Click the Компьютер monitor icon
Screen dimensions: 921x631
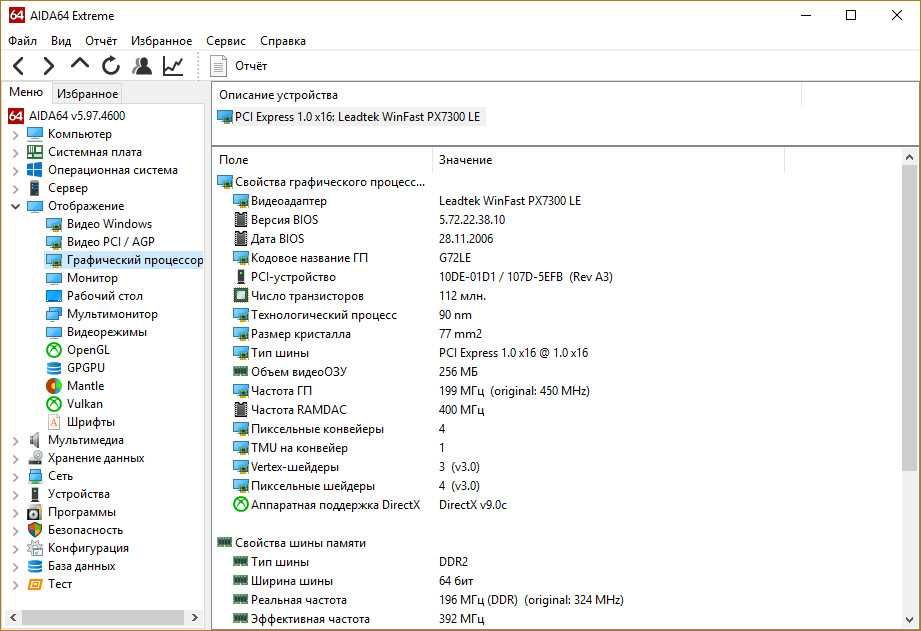click(35, 133)
